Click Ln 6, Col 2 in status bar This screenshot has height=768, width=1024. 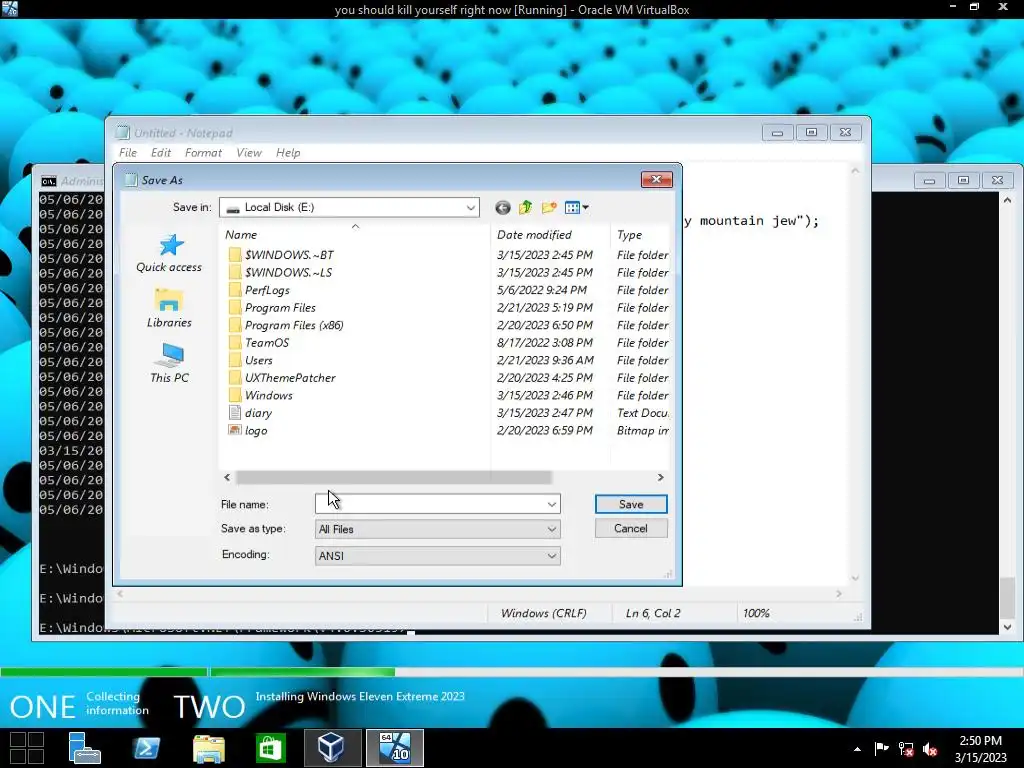pyautogui.click(x=653, y=614)
